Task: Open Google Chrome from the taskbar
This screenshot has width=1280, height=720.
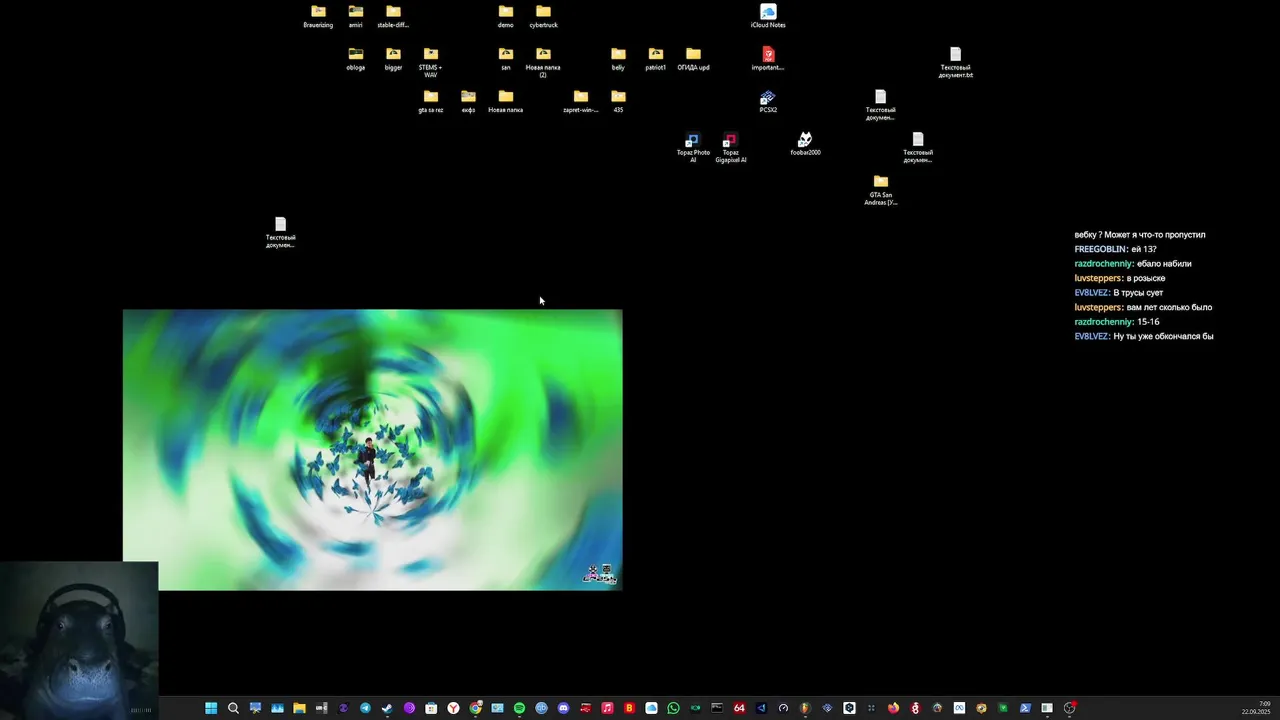Action: [x=476, y=708]
